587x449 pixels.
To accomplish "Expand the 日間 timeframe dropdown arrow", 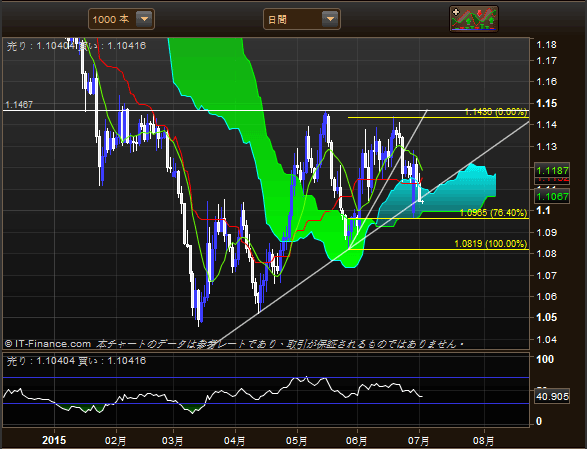I will click(x=330, y=19).
